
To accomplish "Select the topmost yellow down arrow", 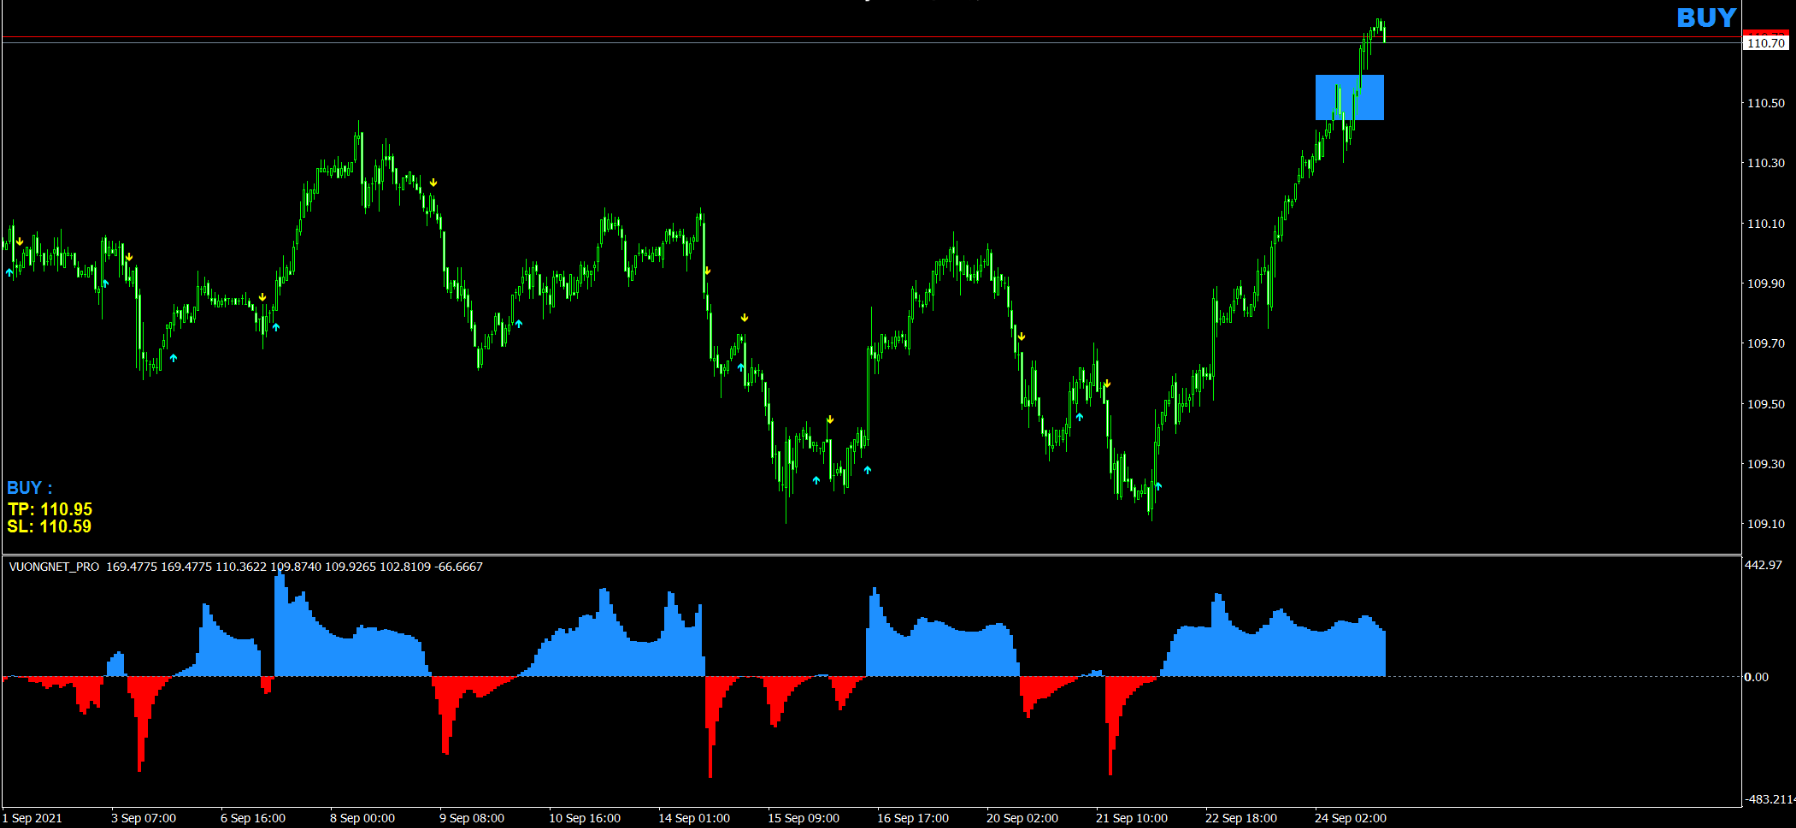I will (433, 183).
